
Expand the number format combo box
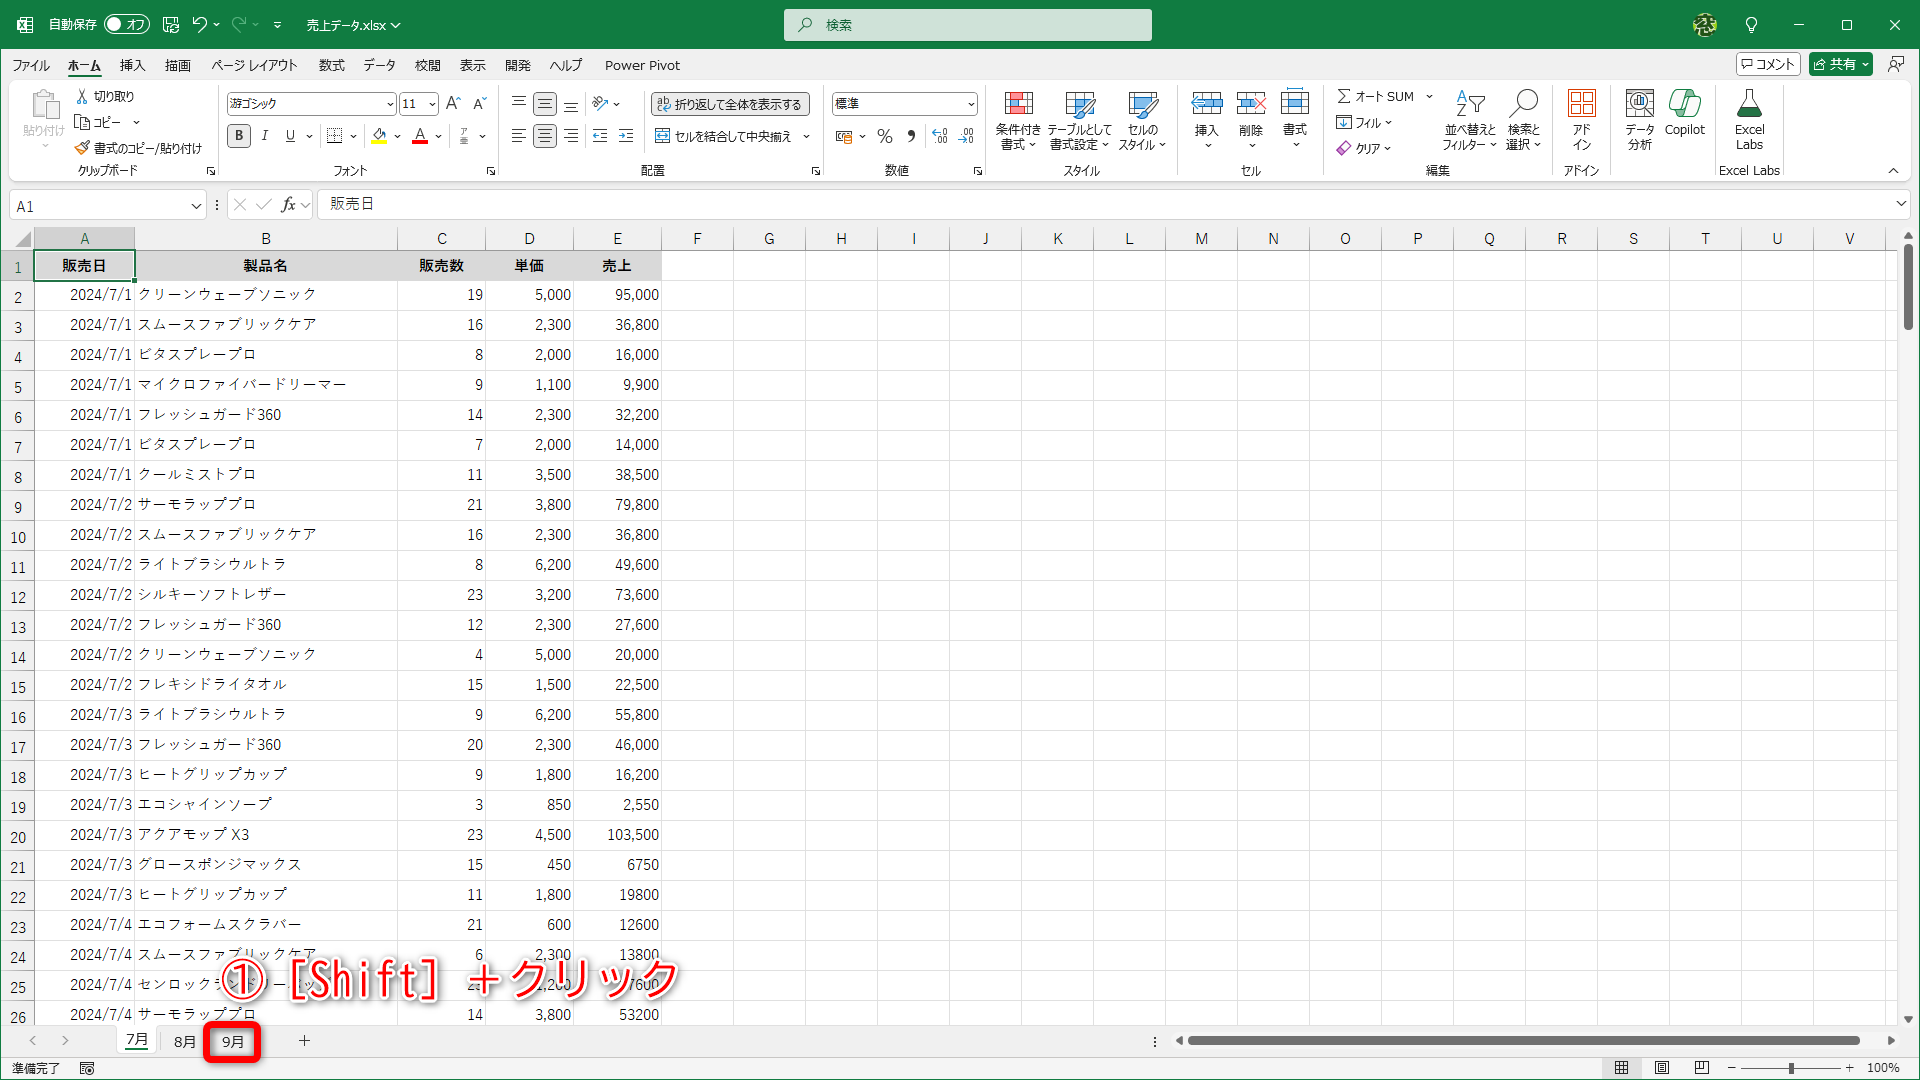point(970,104)
